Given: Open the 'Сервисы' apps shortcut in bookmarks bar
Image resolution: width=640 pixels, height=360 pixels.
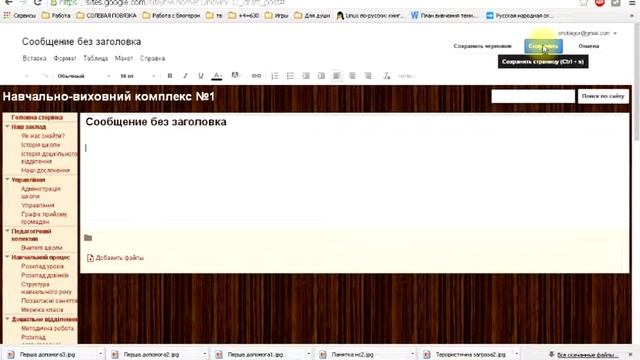Looking at the screenshot, I should pos(19,16).
